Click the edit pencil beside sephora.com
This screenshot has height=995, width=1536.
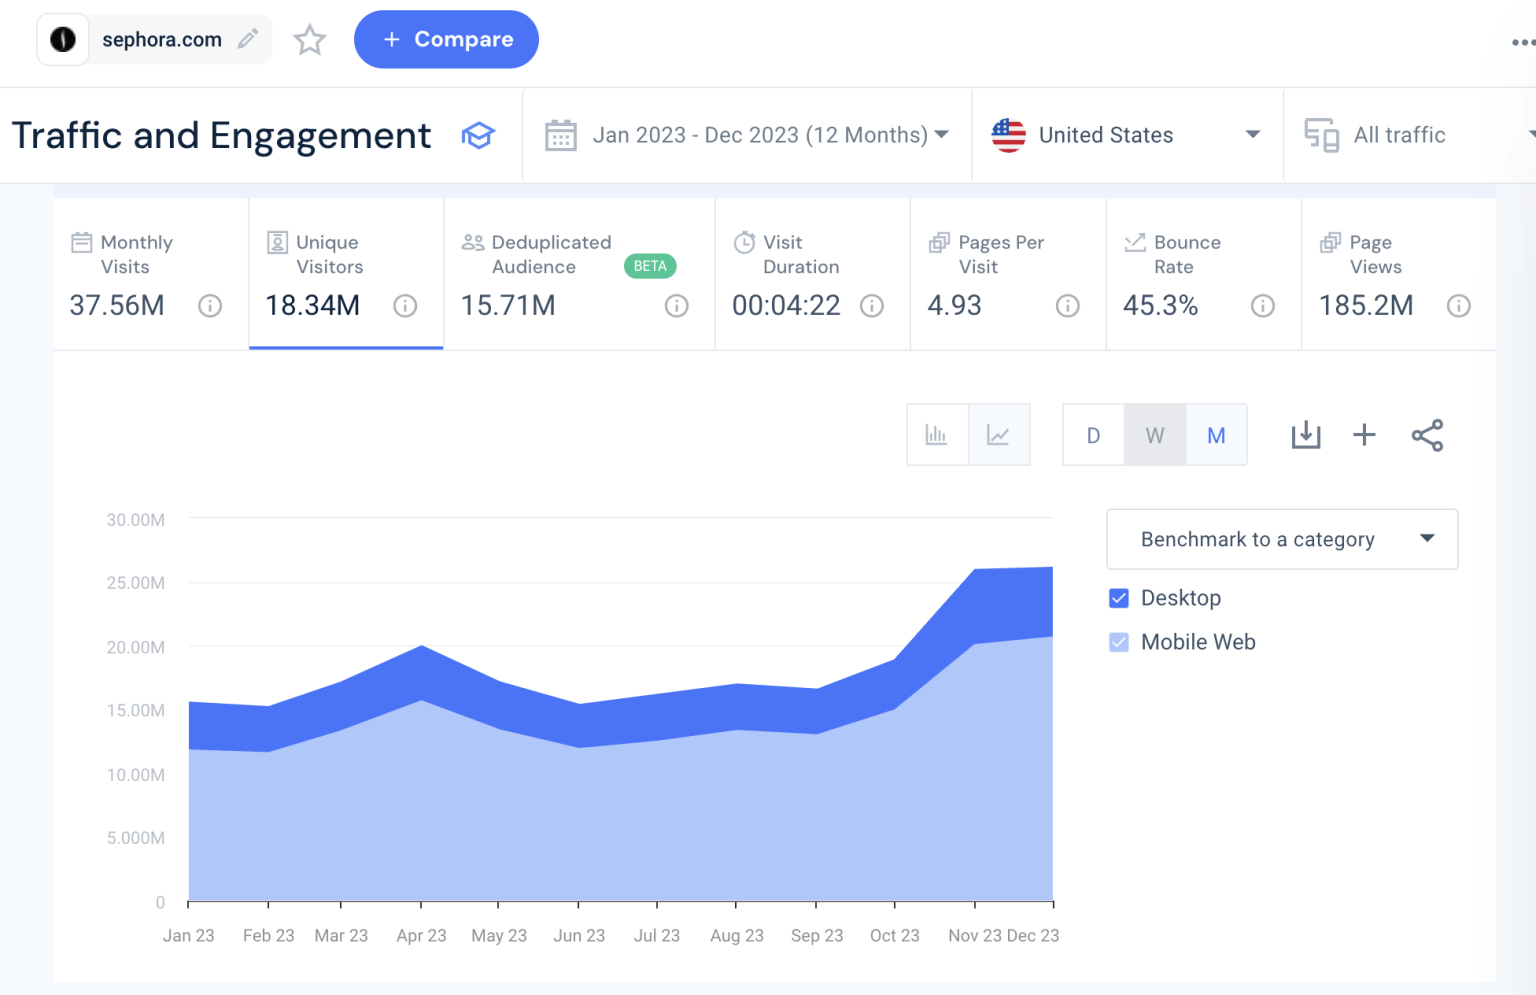246,39
